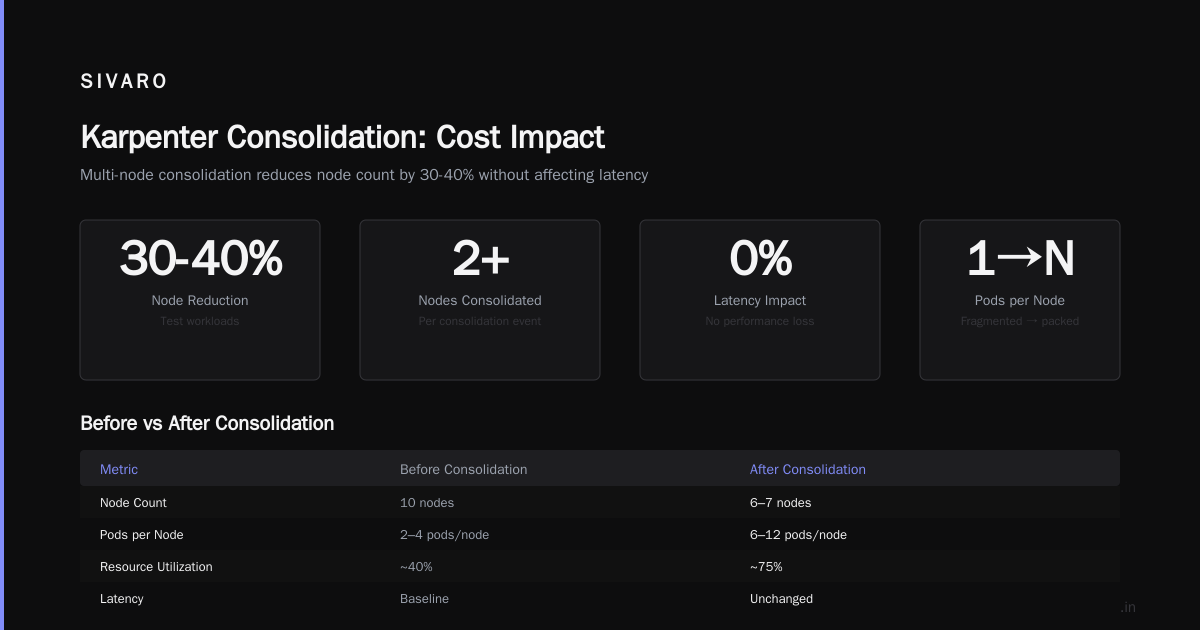Click the After Consolidation column header
Viewport: 1200px width, 630px height.
pos(808,469)
